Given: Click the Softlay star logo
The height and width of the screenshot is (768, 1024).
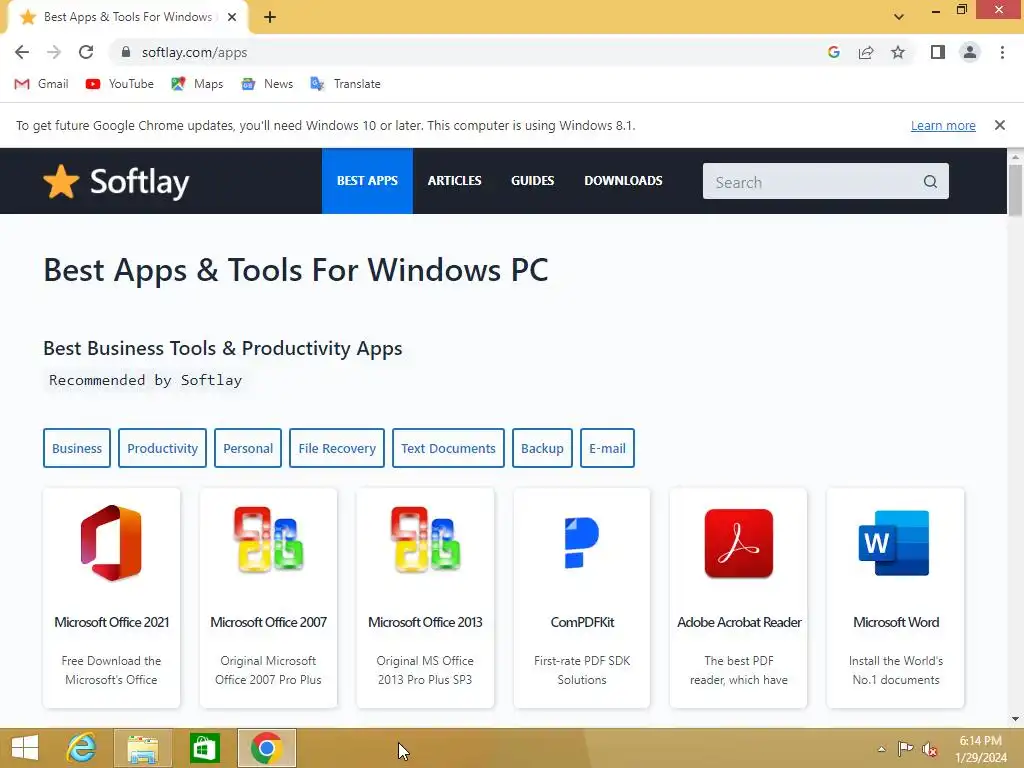Looking at the screenshot, I should 61,181.
